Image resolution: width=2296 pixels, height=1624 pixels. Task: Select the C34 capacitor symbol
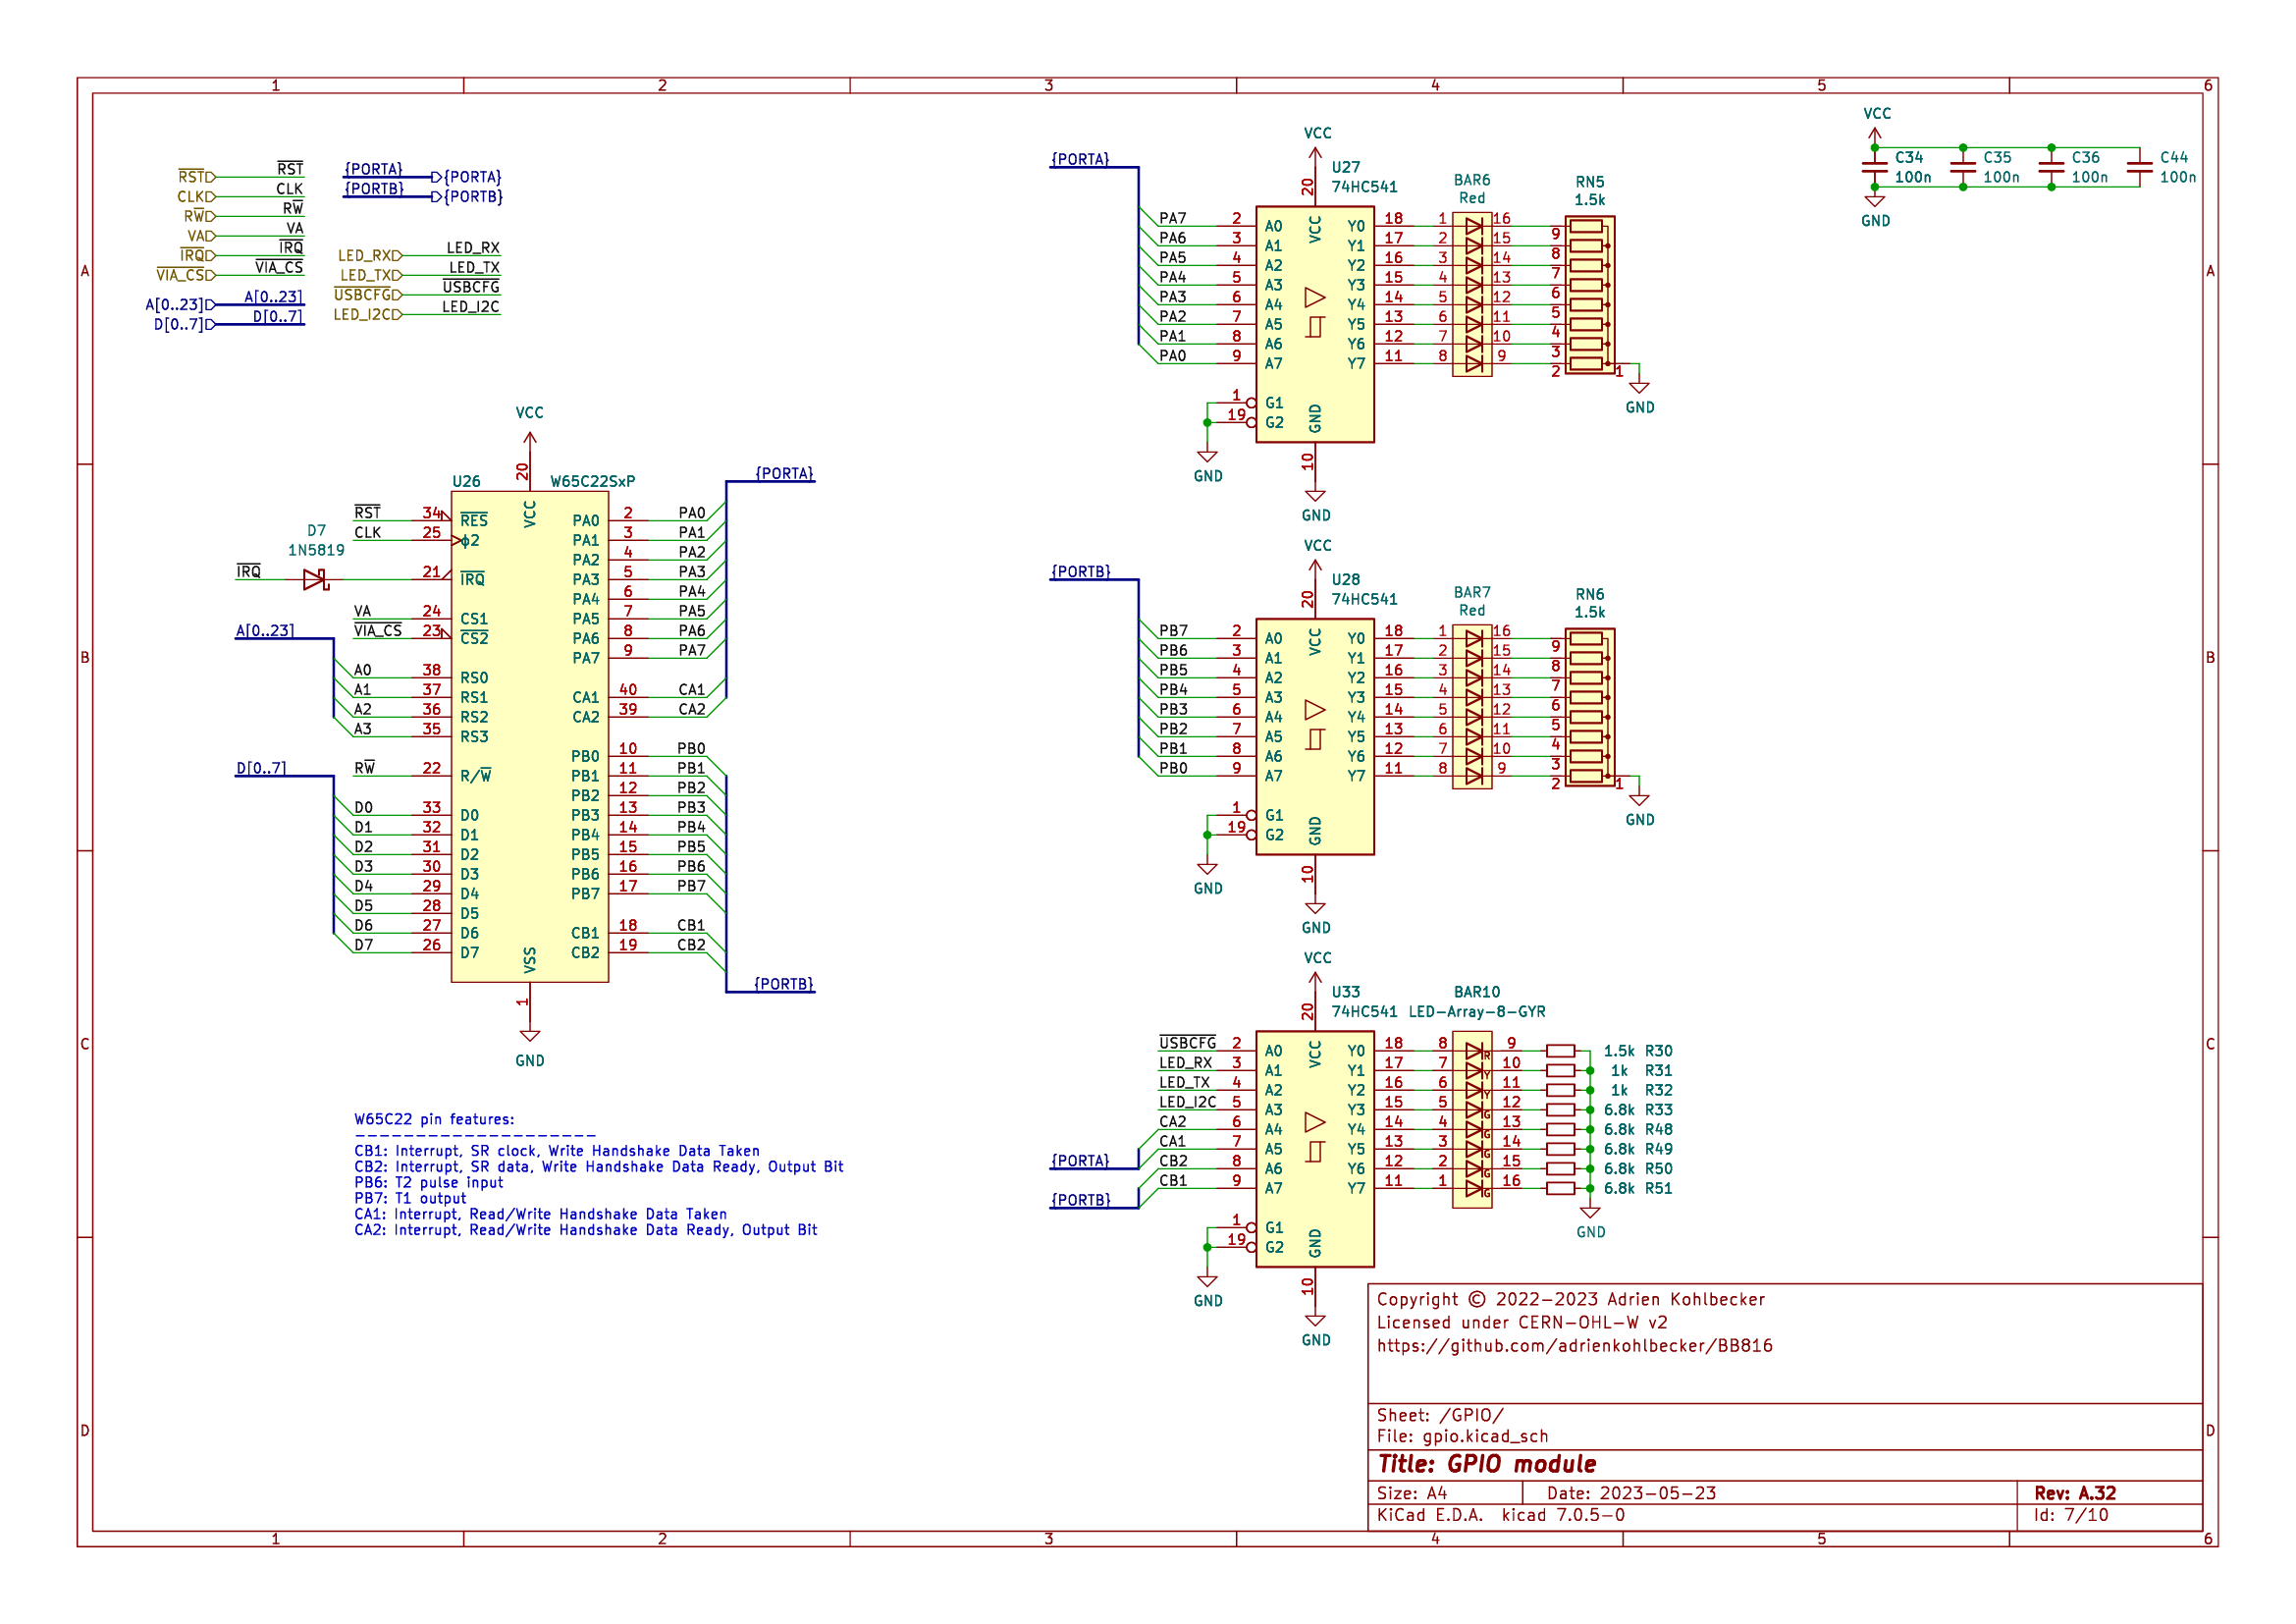pos(1875,167)
